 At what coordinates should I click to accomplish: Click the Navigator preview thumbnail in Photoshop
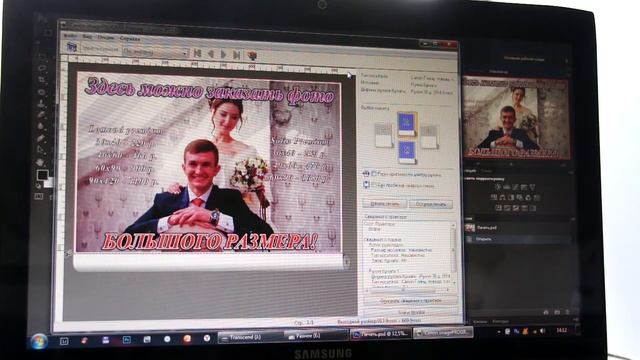click(516, 118)
